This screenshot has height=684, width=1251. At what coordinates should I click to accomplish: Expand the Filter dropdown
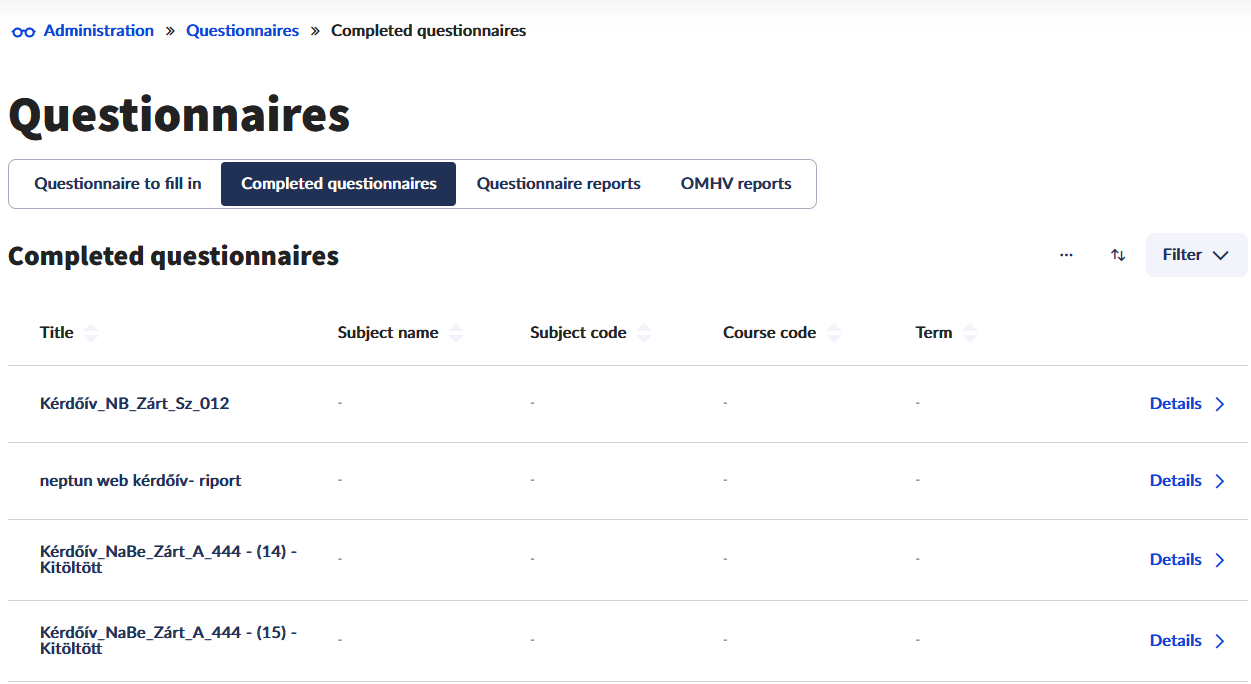tap(1196, 255)
